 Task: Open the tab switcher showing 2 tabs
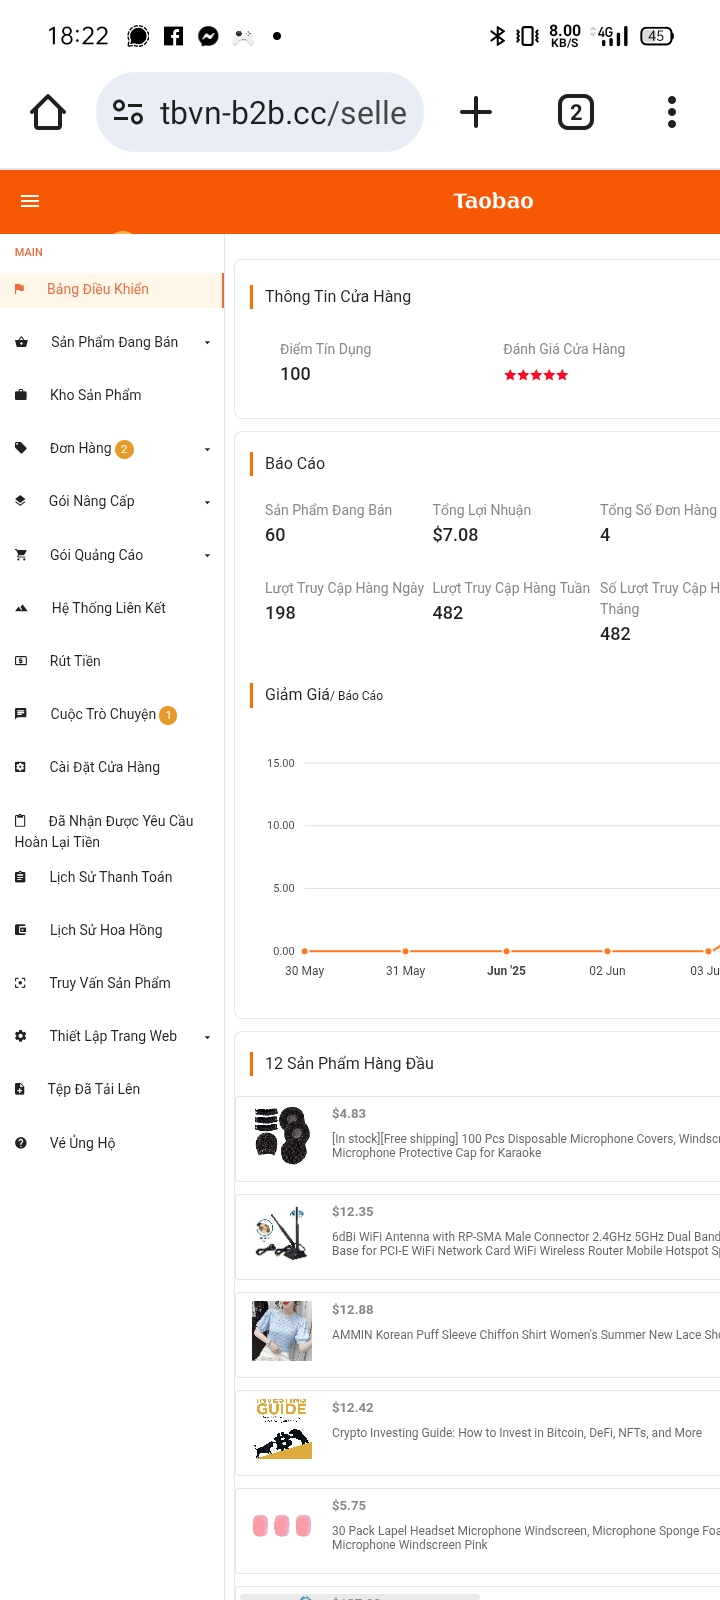(575, 113)
